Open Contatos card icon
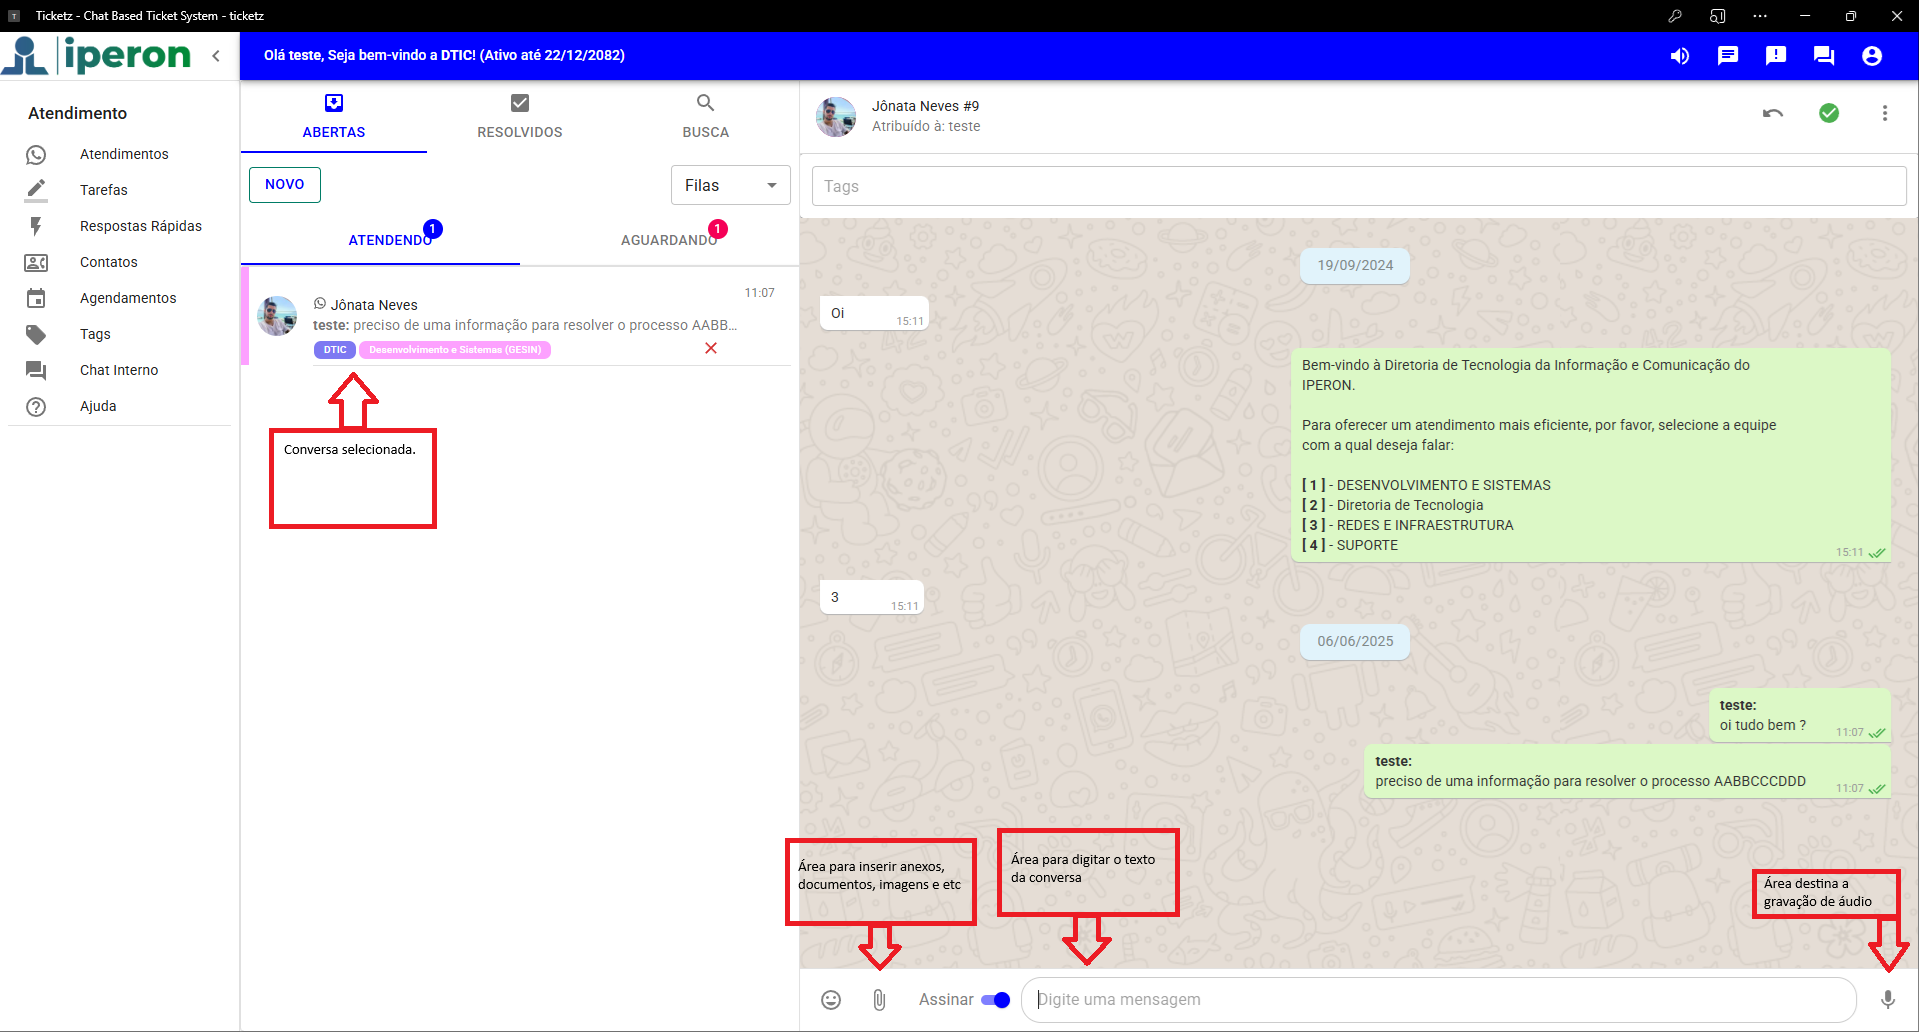The height and width of the screenshot is (1032, 1919). 36,262
